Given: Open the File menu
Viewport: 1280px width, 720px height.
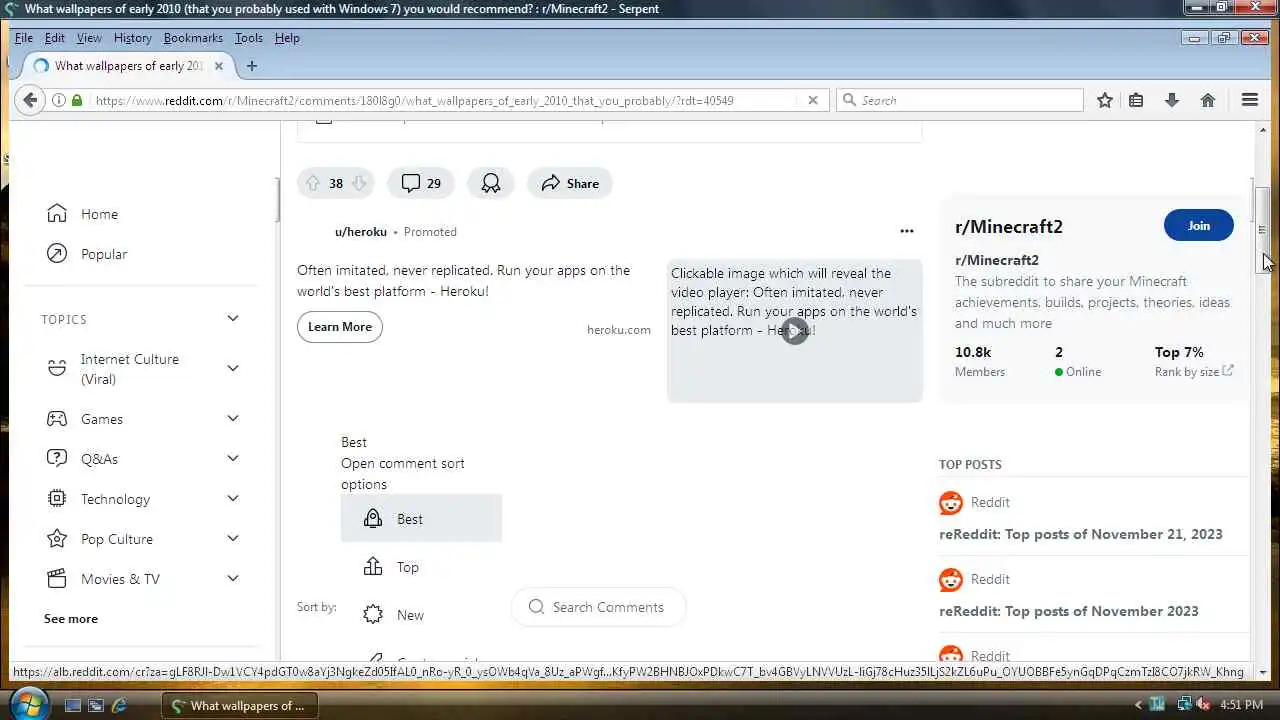Looking at the screenshot, I should pos(24,38).
